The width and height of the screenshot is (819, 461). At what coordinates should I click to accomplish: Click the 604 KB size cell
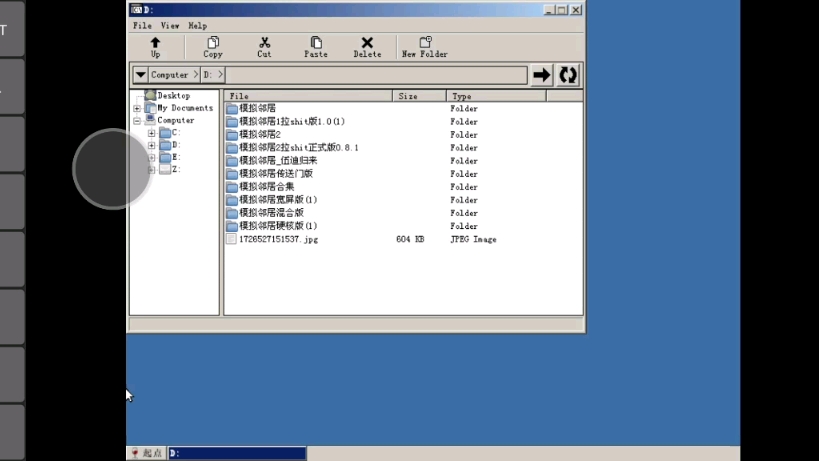point(410,239)
